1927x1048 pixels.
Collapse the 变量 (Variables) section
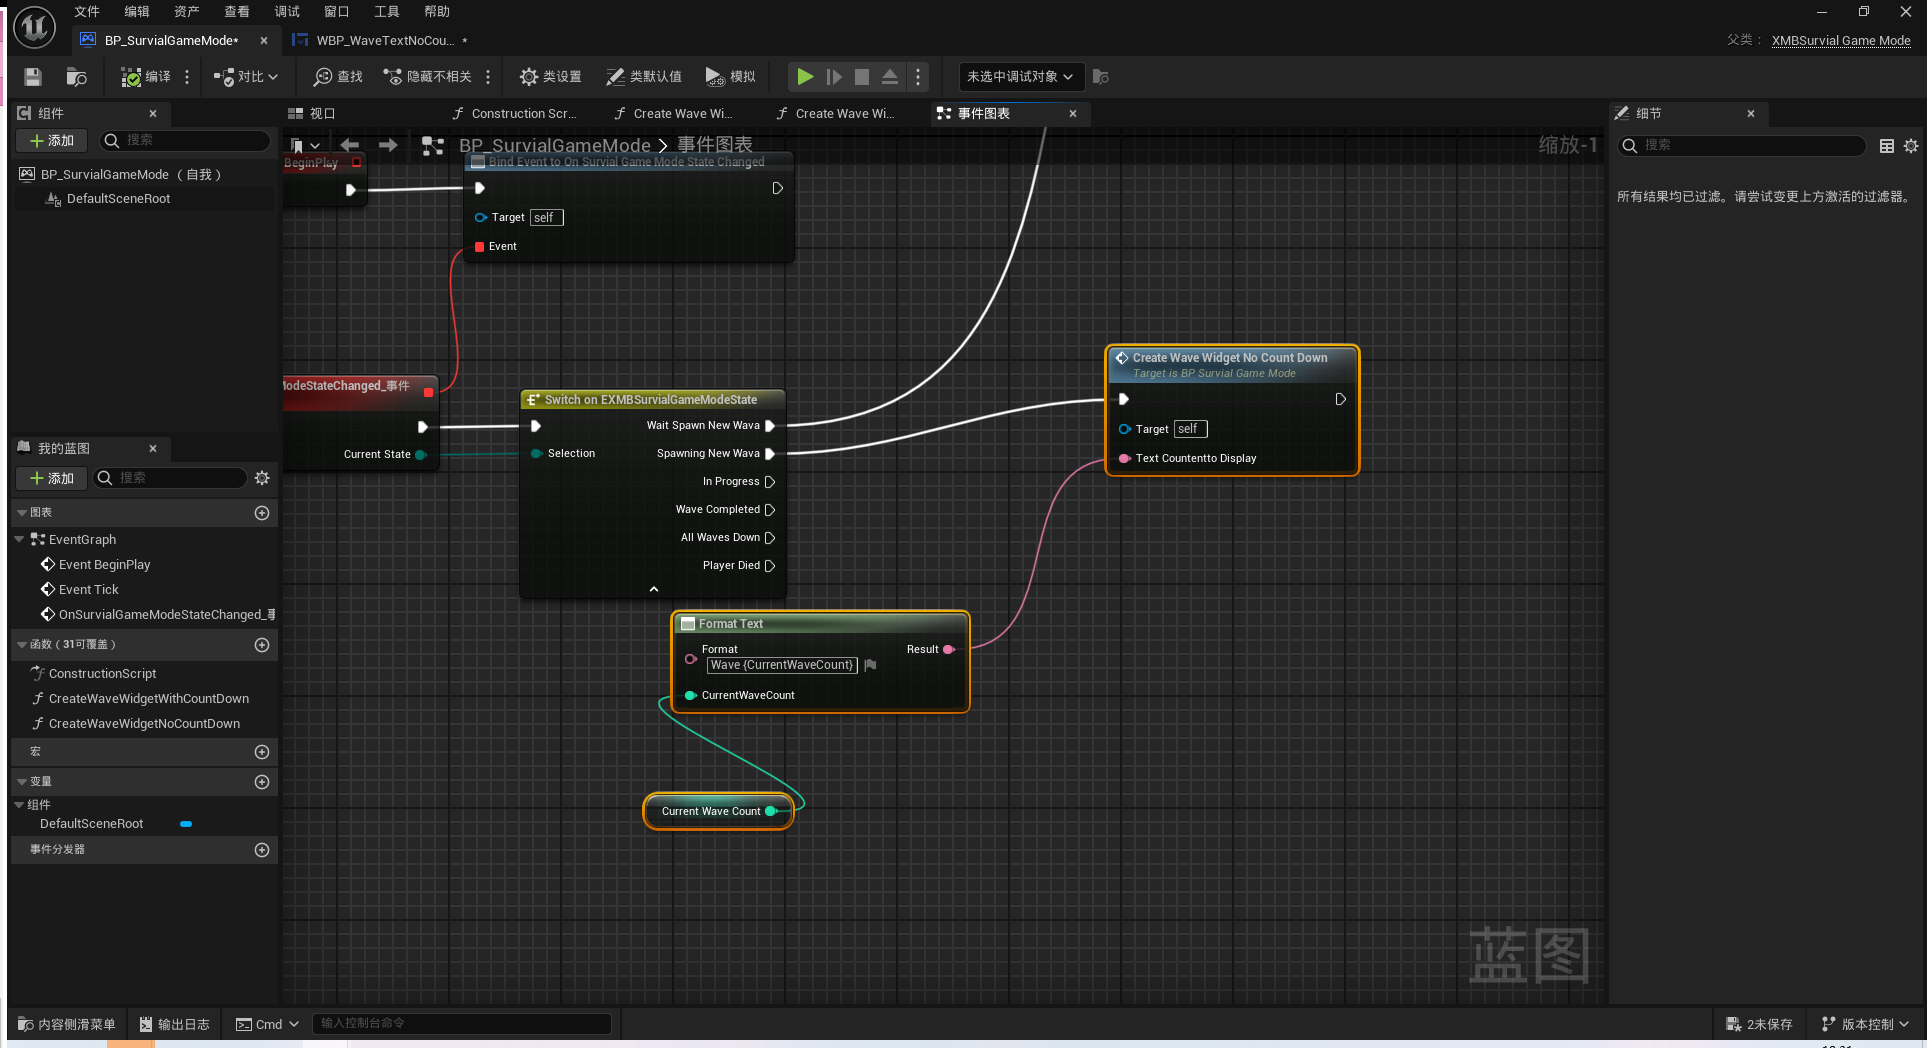pyautogui.click(x=21, y=782)
